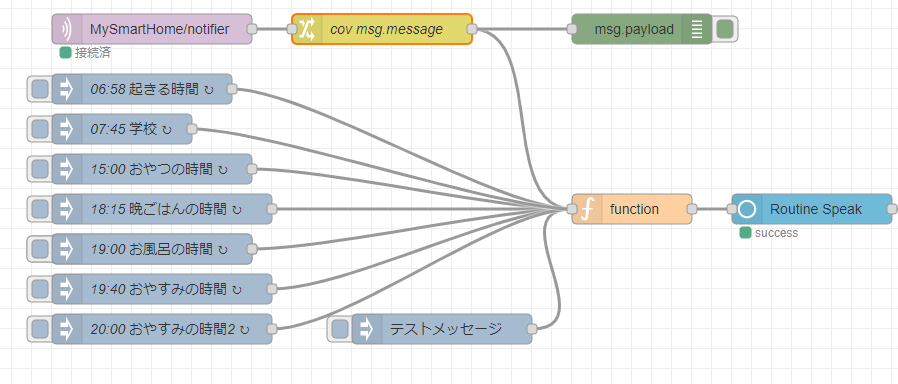The width and height of the screenshot is (898, 384).
Task: Trigger the テストメッセージ inject button
Action: click(340, 329)
